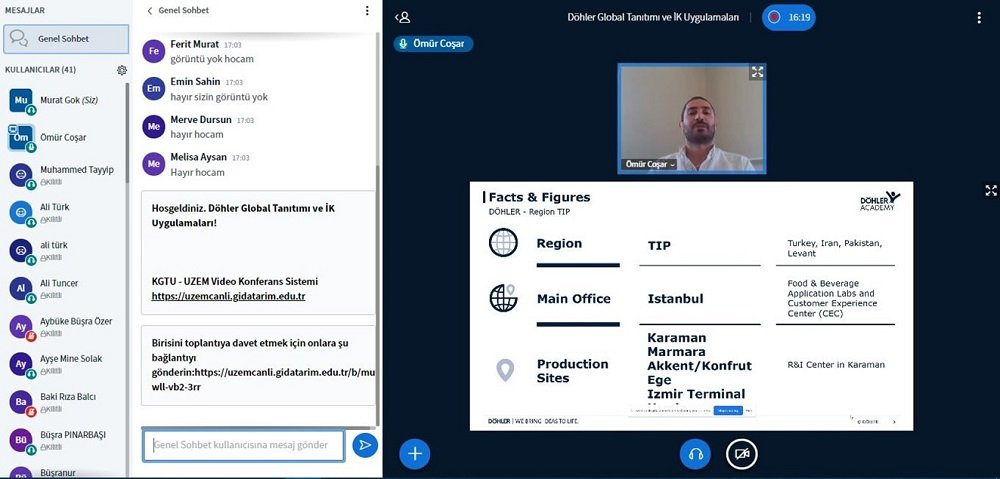Toggle the user list panel icon
This screenshot has width=1000, height=479.
(x=402, y=17)
